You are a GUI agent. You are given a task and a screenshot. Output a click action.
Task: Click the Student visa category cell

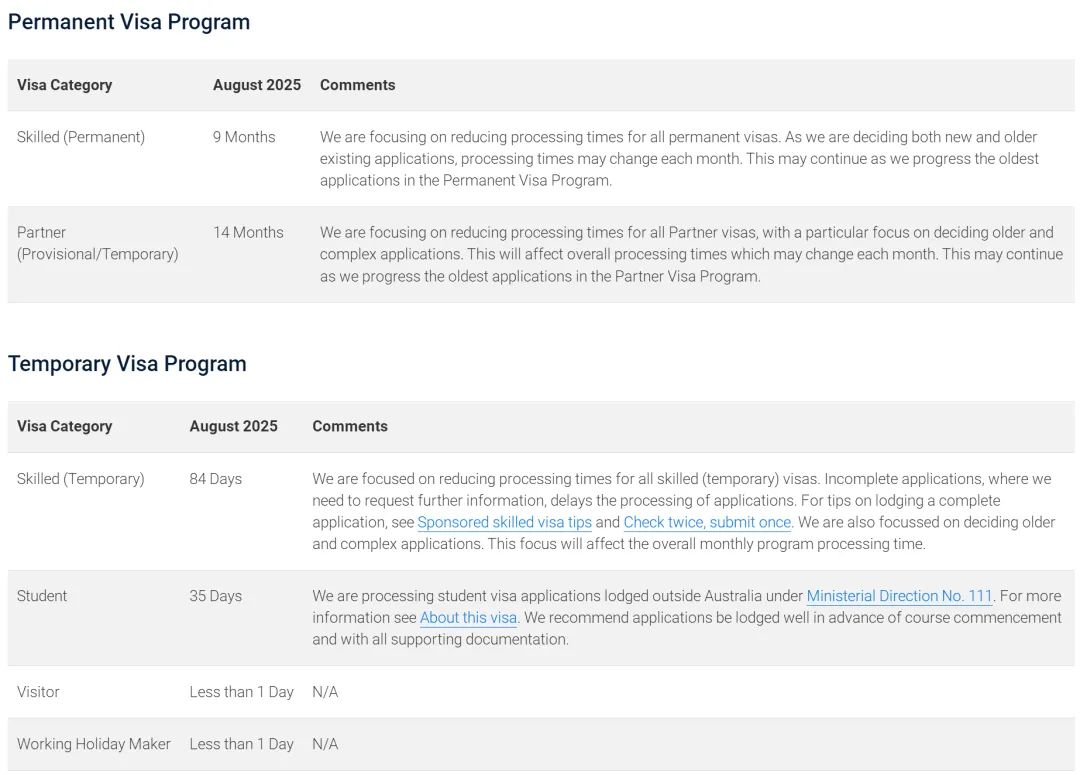pyautogui.click(x=42, y=596)
